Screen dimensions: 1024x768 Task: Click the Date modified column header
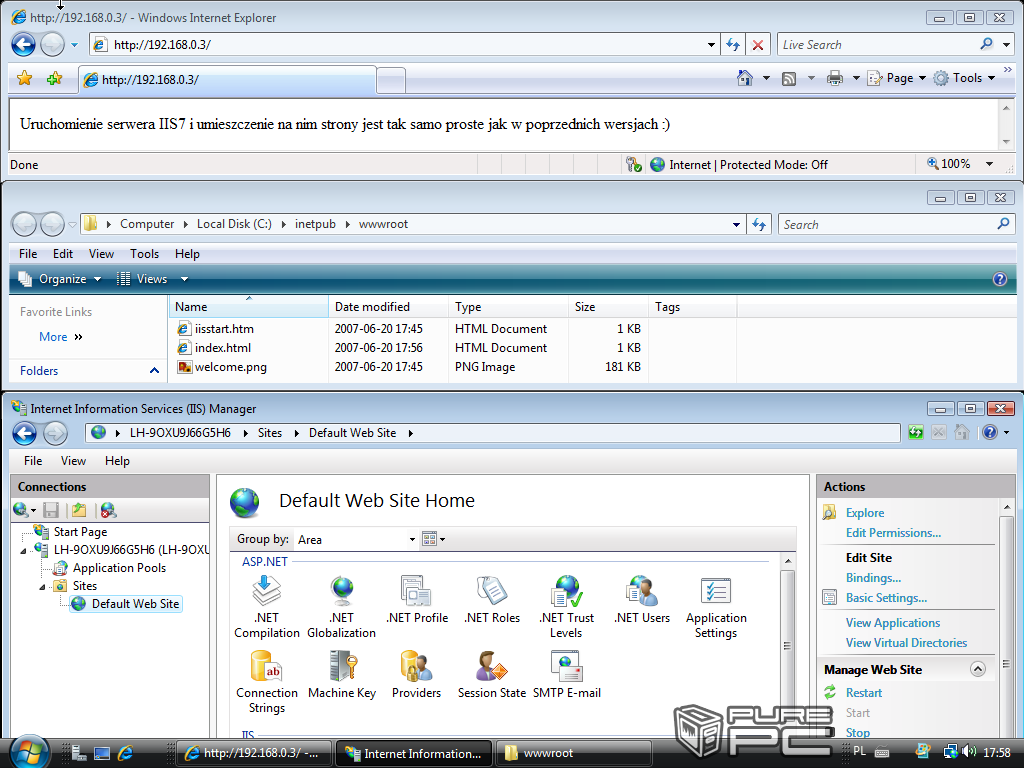coord(388,307)
